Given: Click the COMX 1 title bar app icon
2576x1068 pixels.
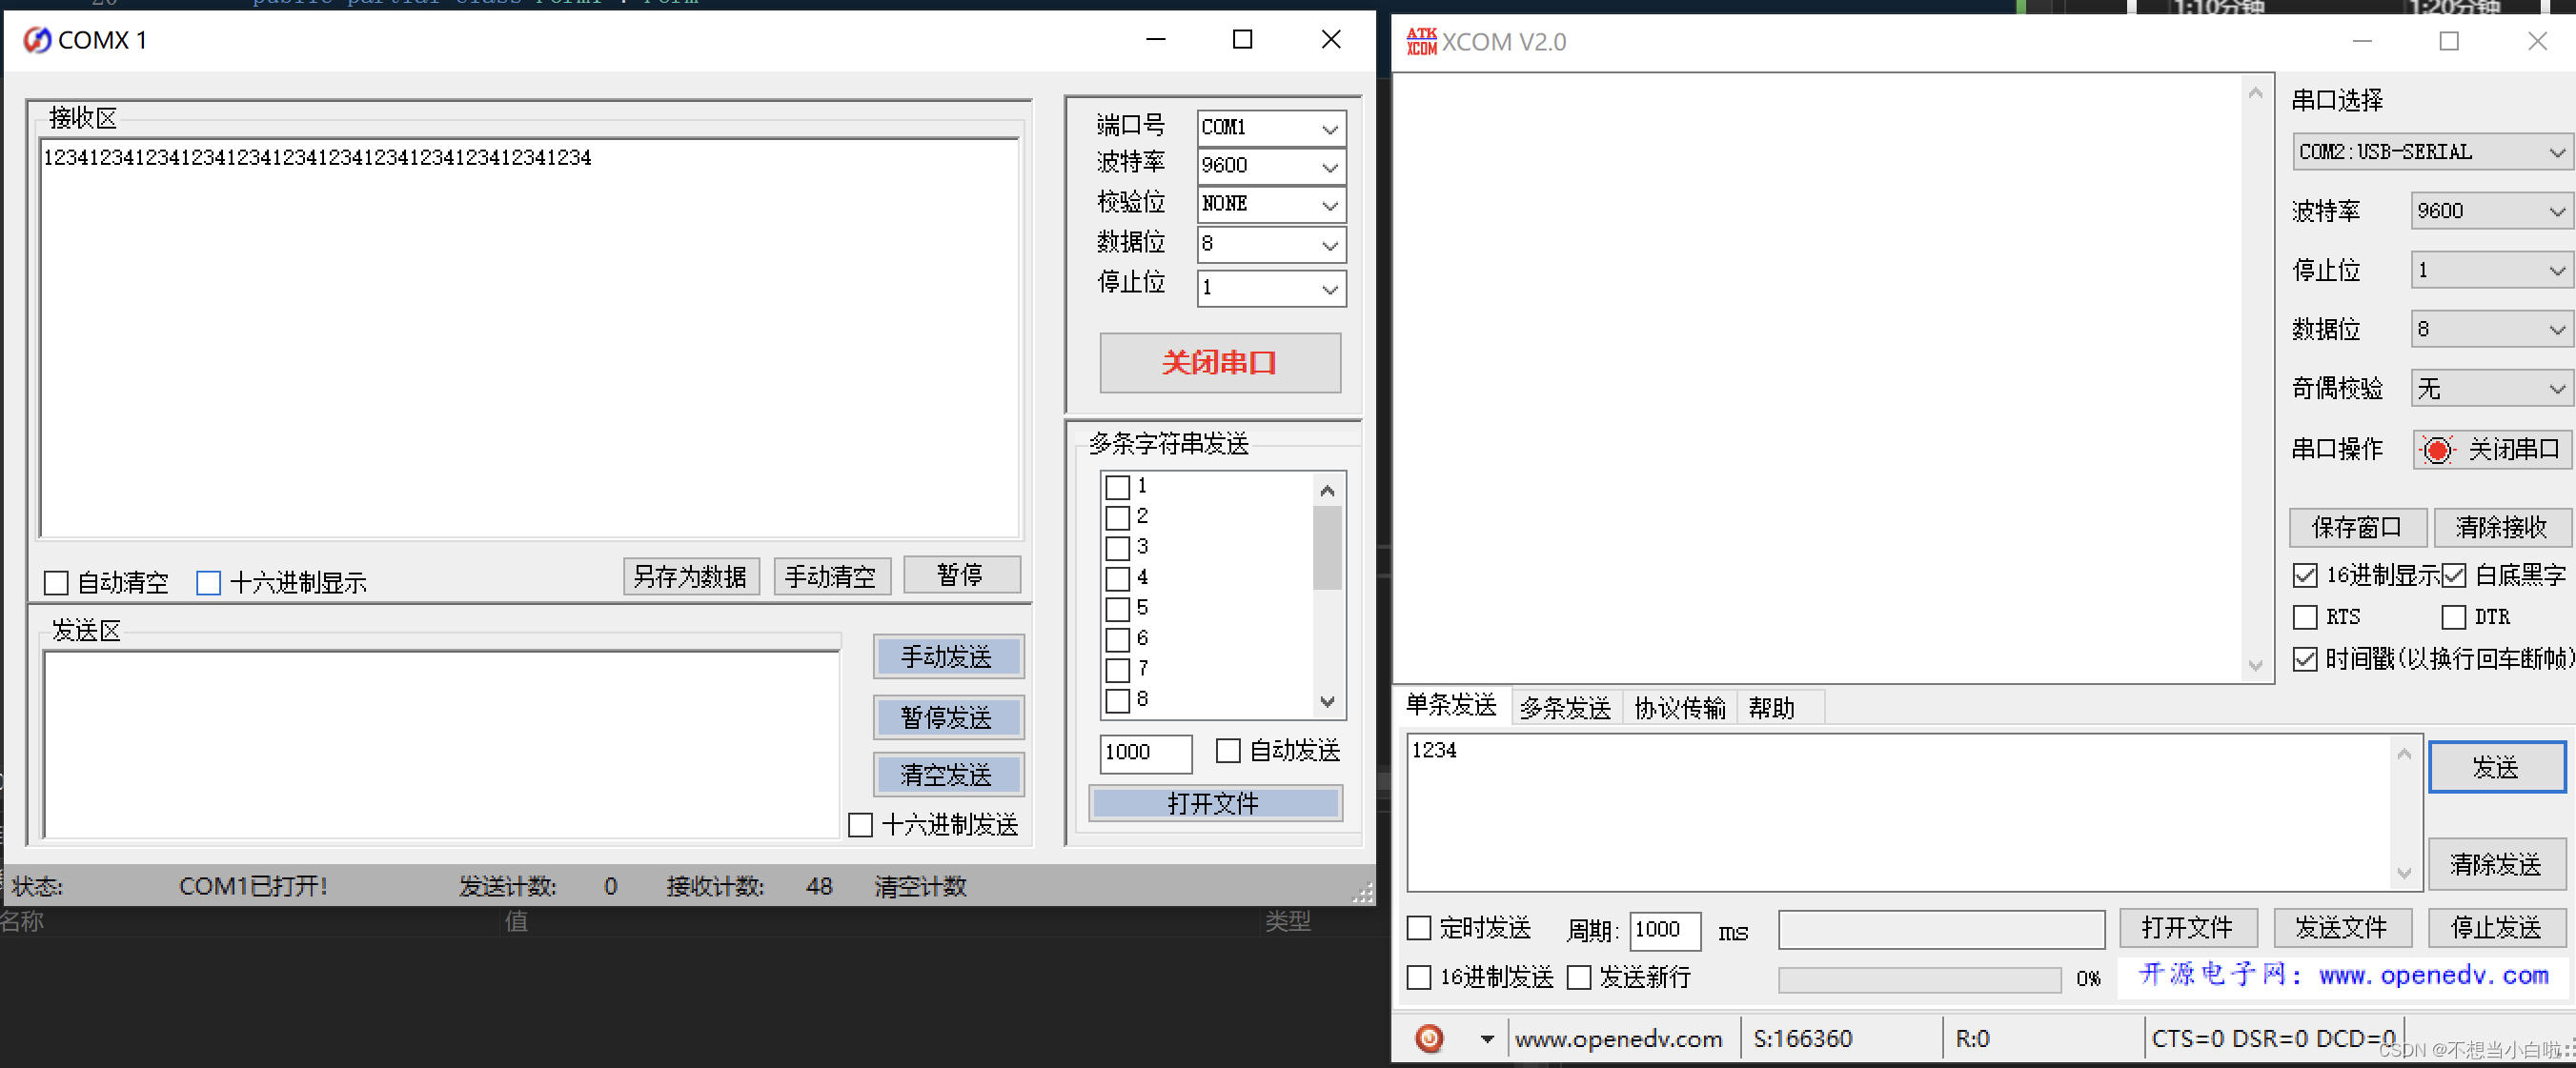Looking at the screenshot, I should tap(37, 40).
